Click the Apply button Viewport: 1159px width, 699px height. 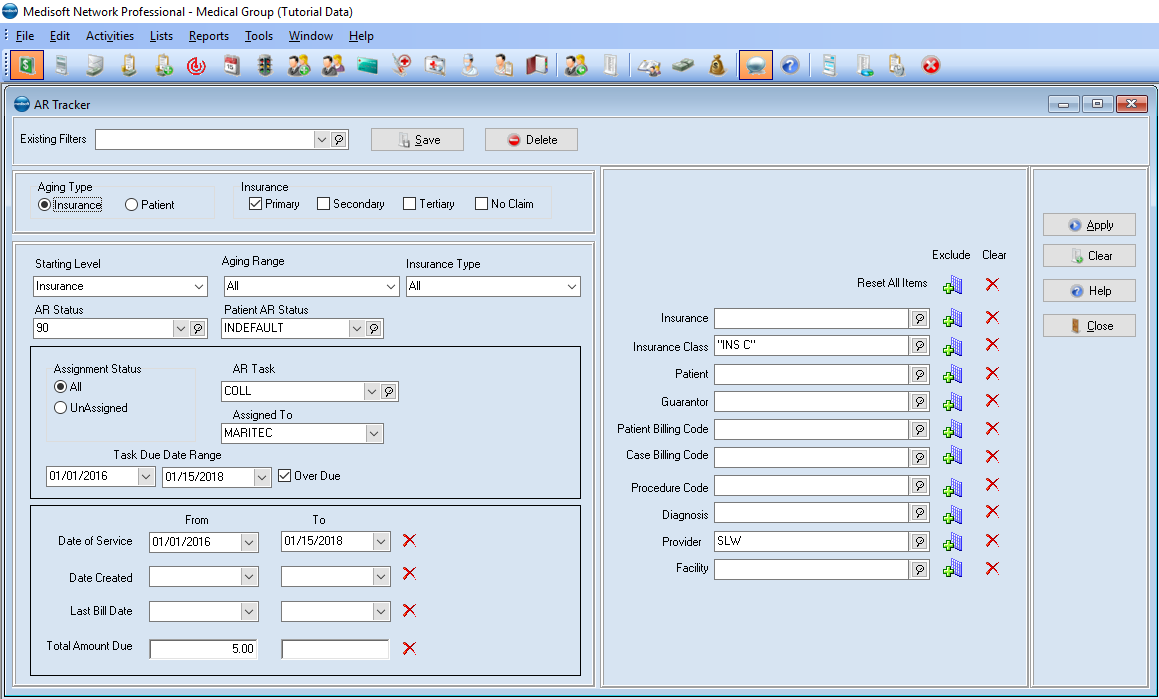pyautogui.click(x=1090, y=225)
